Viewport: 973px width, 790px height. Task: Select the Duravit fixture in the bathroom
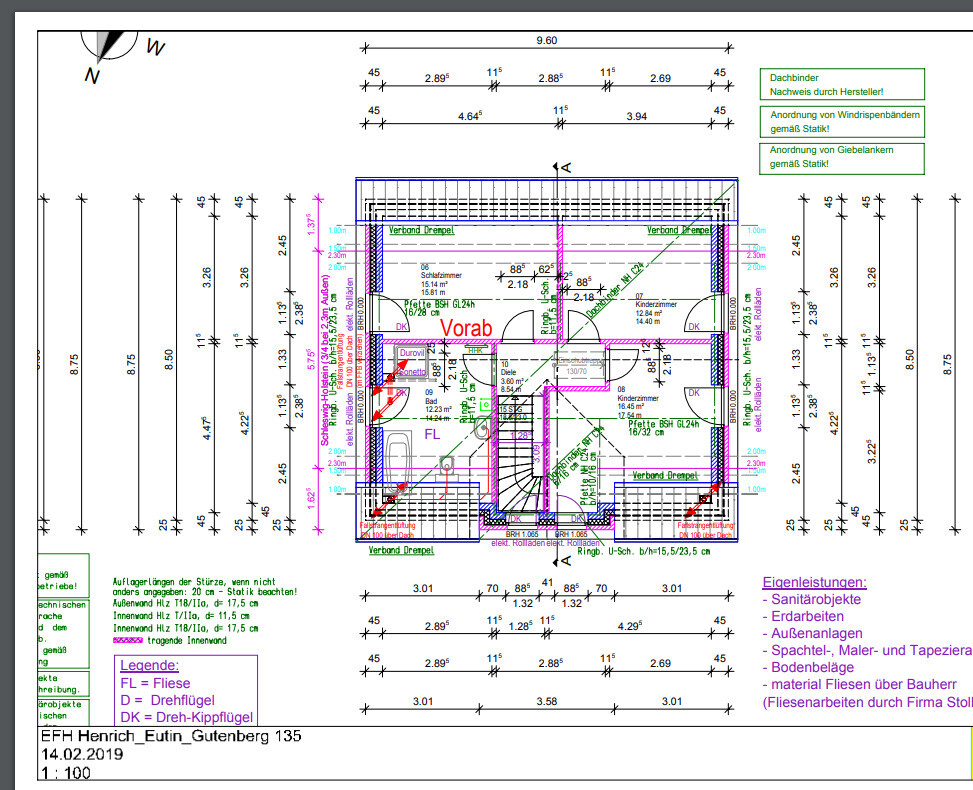[411, 355]
